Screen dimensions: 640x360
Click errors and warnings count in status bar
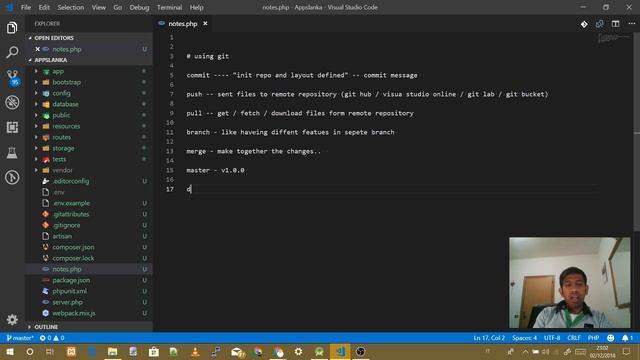point(52,338)
